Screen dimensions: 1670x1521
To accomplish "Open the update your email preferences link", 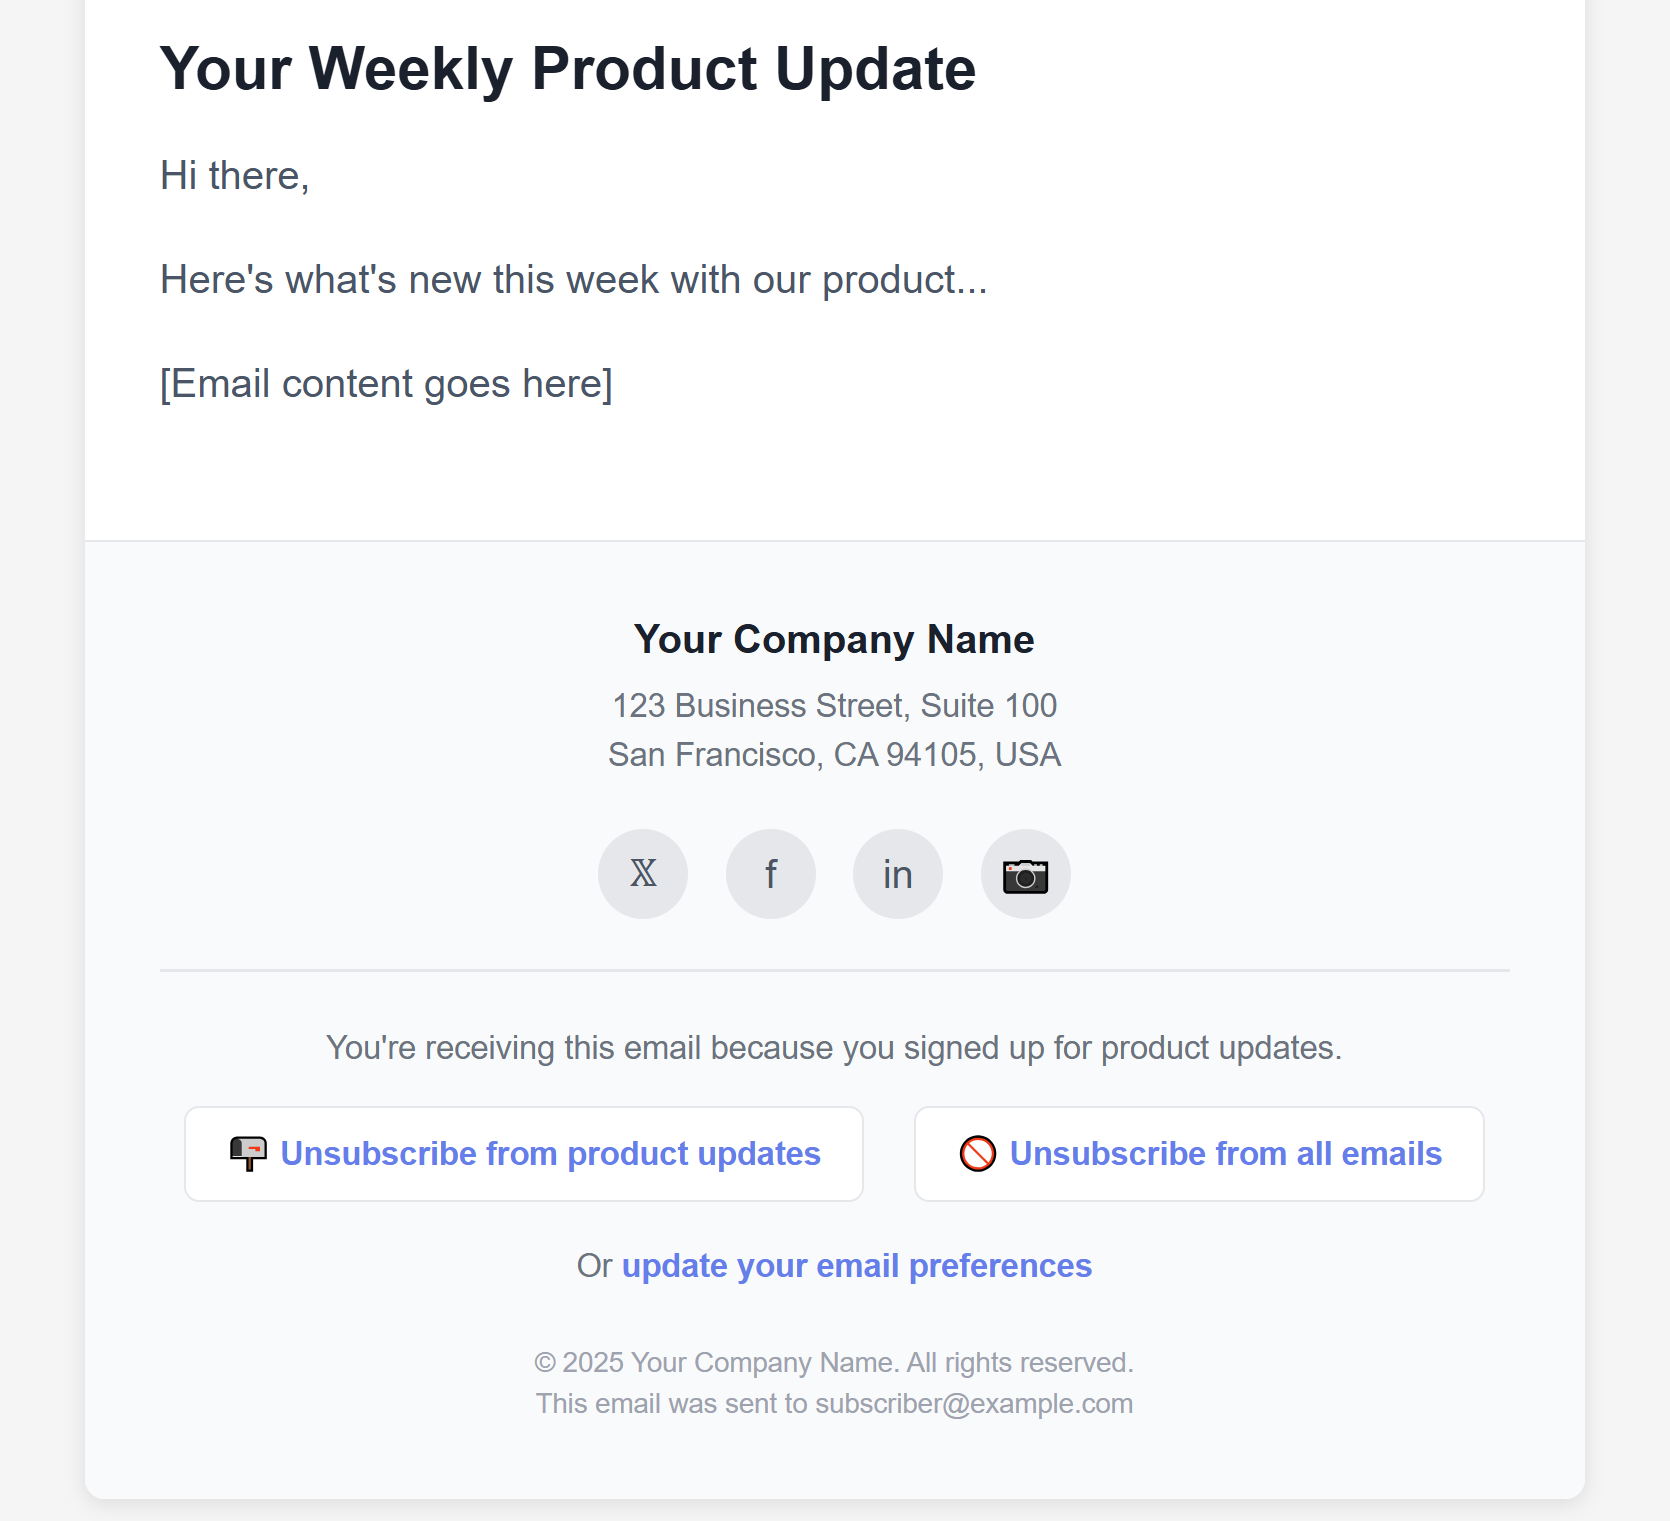I will click(856, 1266).
